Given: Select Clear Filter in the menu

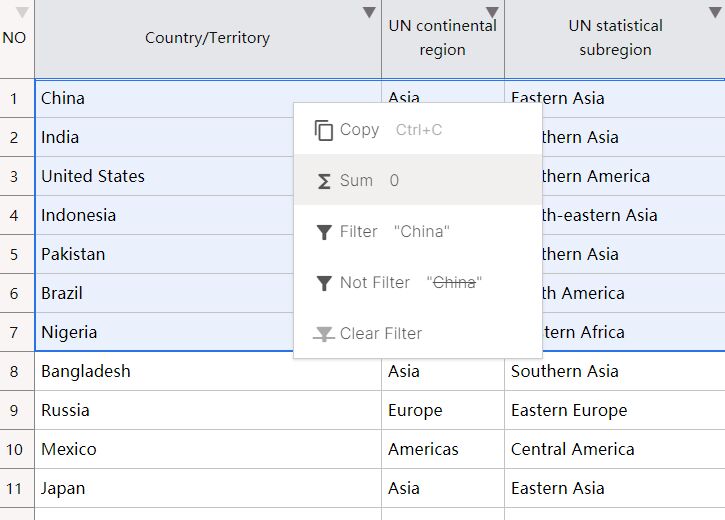Looking at the screenshot, I should coord(381,334).
